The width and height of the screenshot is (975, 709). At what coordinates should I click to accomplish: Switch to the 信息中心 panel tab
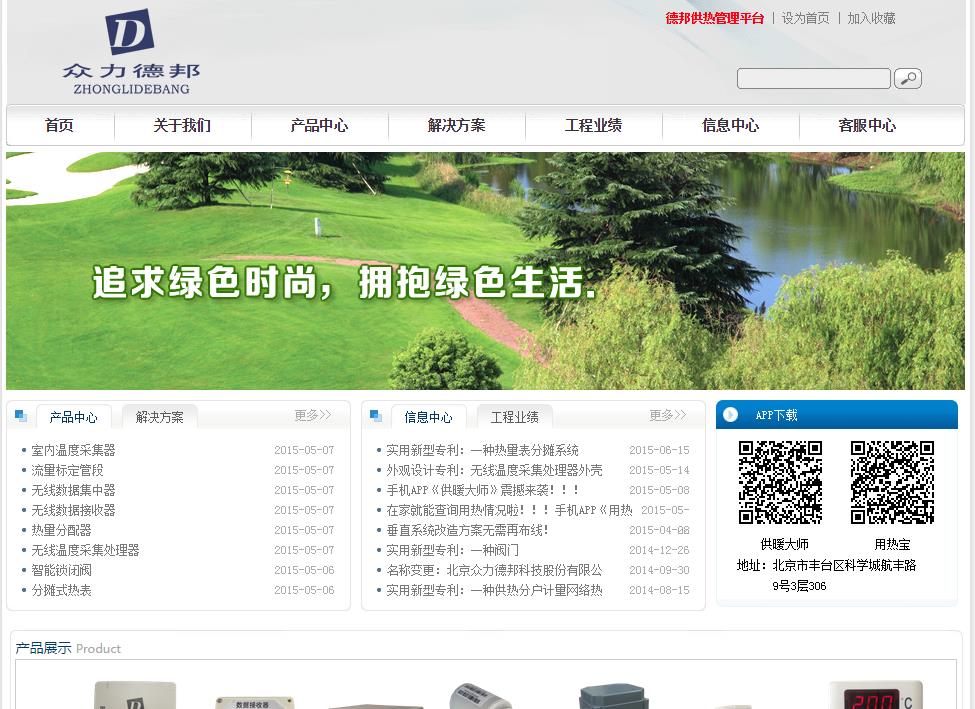click(x=428, y=417)
